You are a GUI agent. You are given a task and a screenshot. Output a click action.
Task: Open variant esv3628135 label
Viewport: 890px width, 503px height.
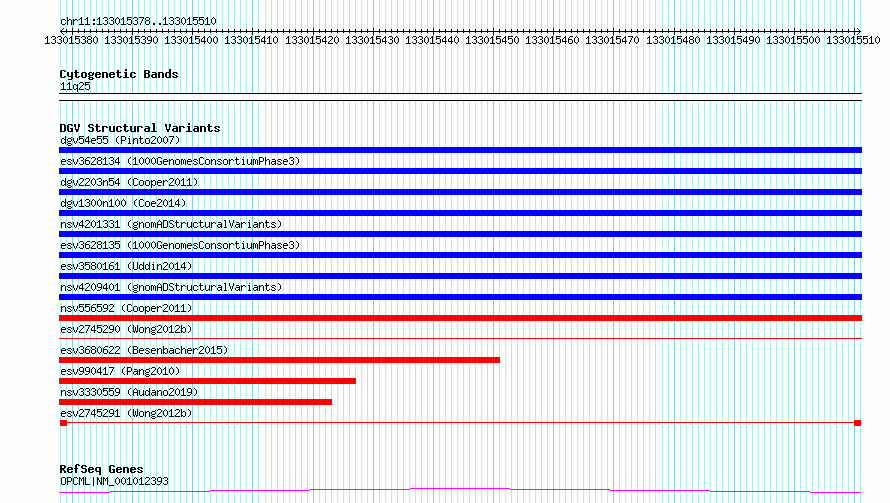(x=180, y=245)
